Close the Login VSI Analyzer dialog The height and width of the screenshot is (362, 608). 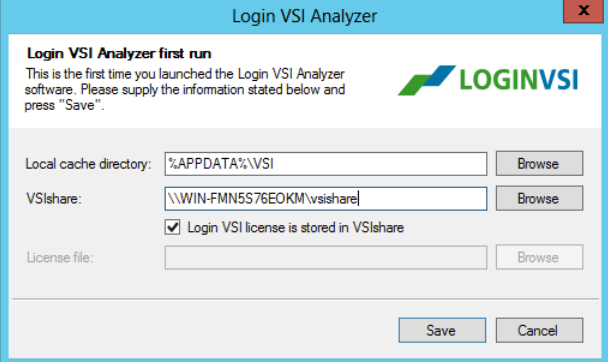pyautogui.click(x=583, y=11)
